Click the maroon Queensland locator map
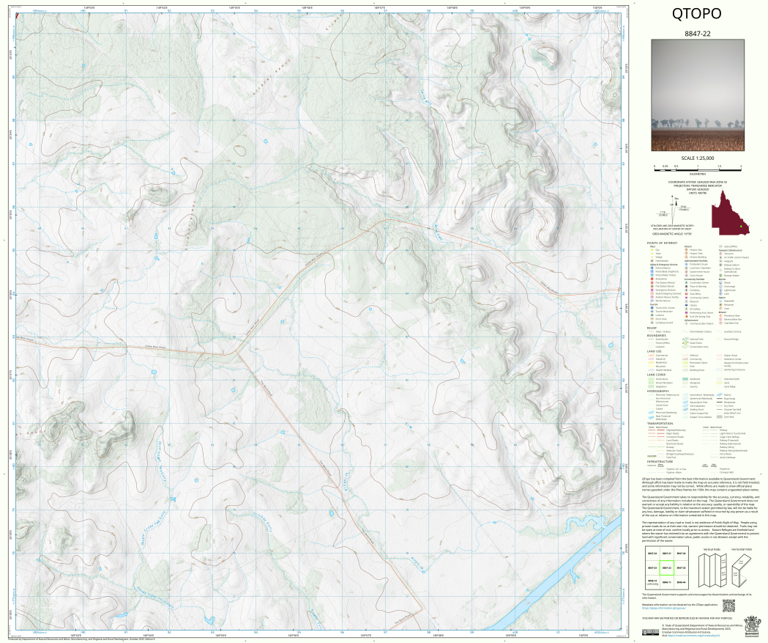Screen dimensions: 768x643 click(730, 214)
